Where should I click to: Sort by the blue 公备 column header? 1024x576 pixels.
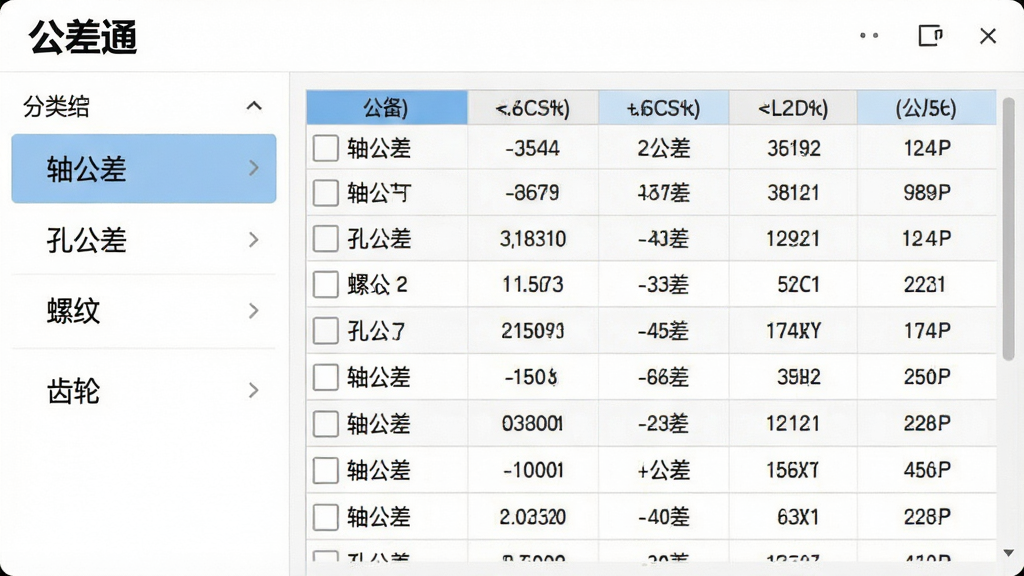click(x=387, y=108)
